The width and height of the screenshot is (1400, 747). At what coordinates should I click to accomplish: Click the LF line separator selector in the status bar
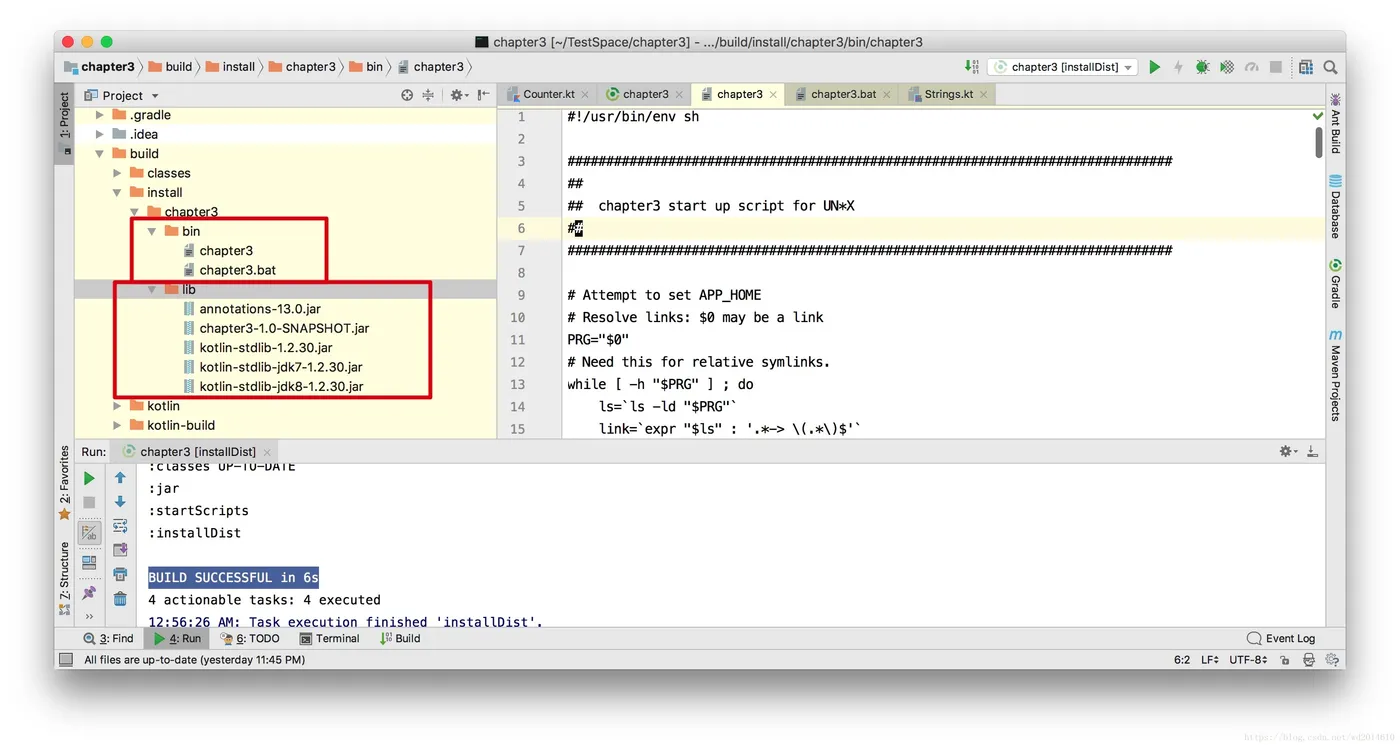pos(1209,660)
